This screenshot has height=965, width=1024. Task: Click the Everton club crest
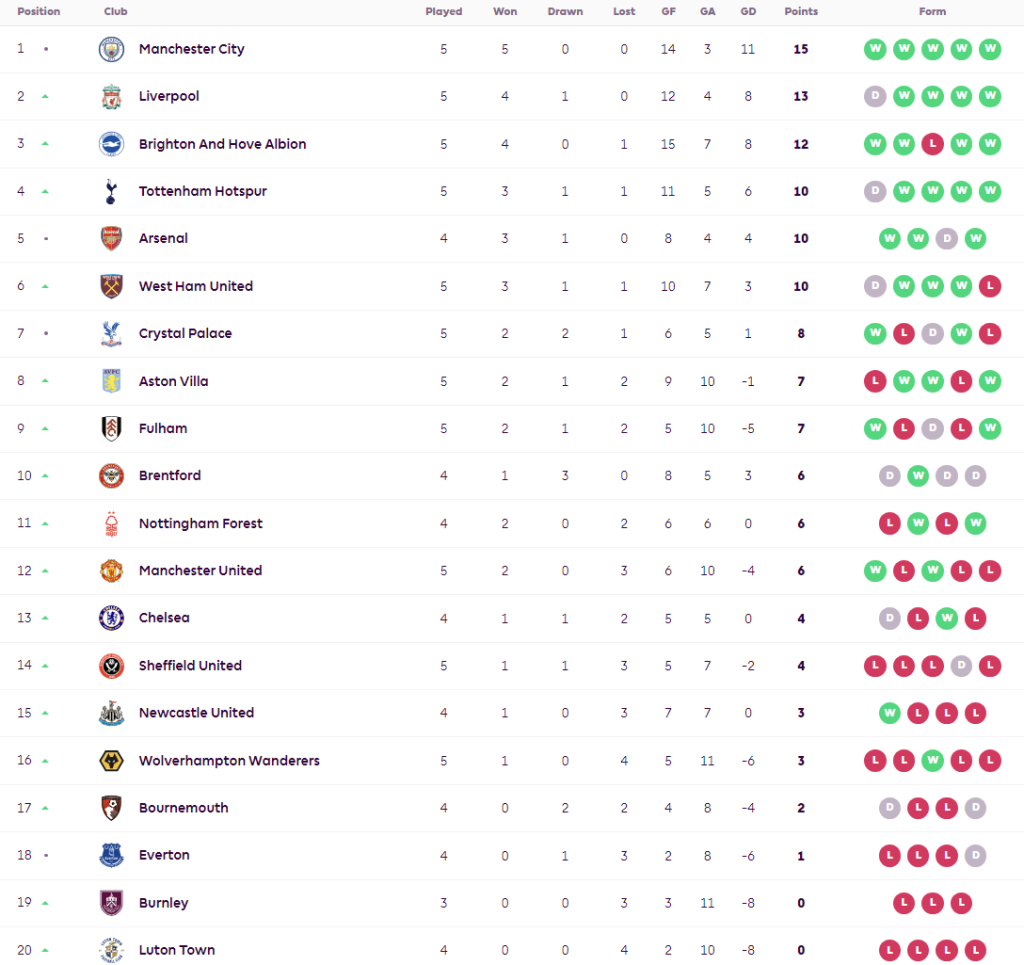111,855
